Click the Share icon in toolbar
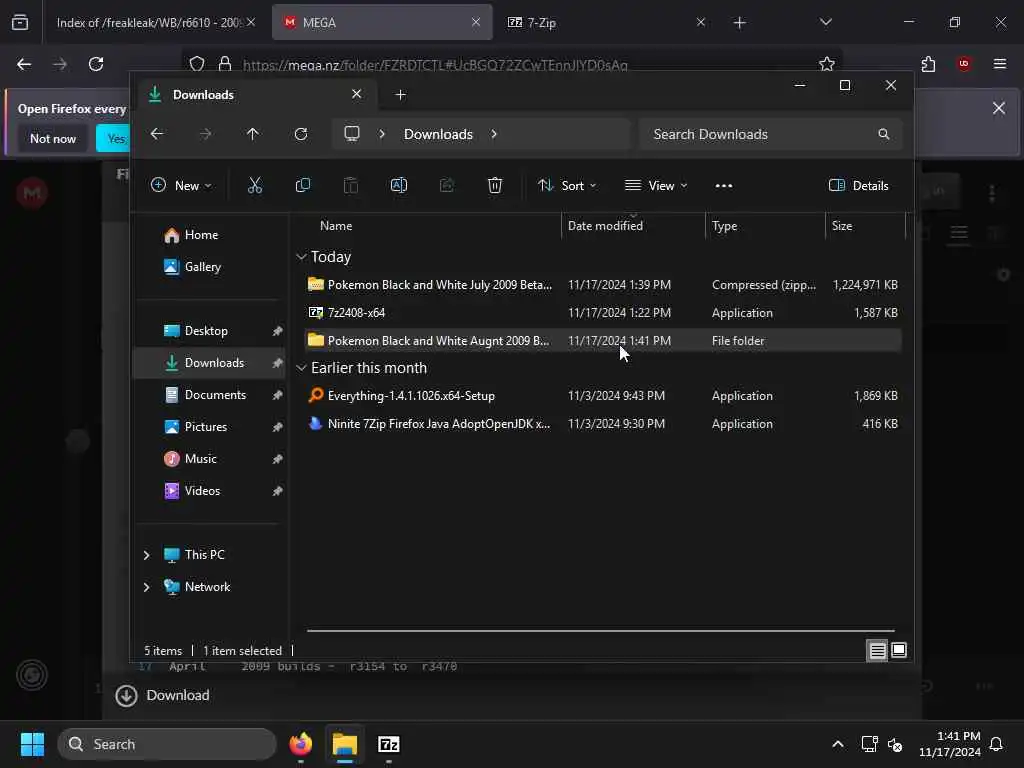The width and height of the screenshot is (1024, 768). pyautogui.click(x=447, y=185)
